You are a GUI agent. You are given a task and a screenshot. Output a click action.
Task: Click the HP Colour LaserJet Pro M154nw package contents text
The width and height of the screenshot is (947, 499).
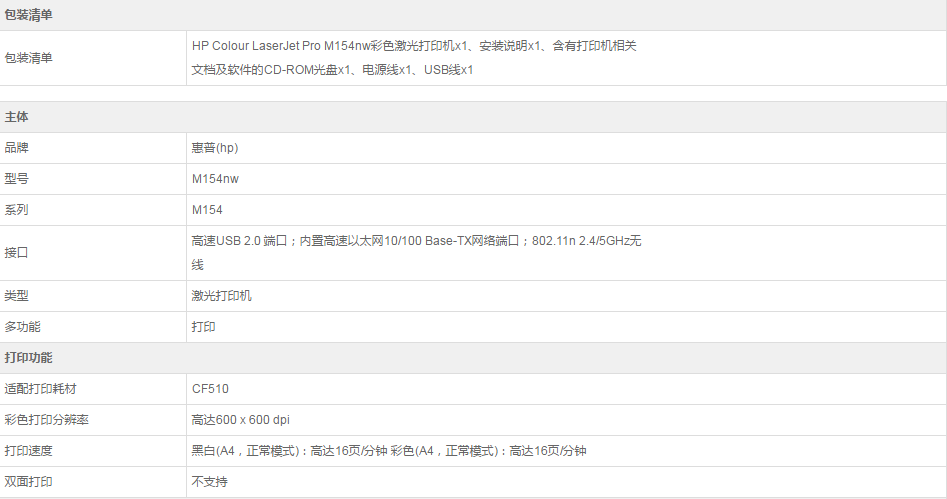tap(414, 58)
